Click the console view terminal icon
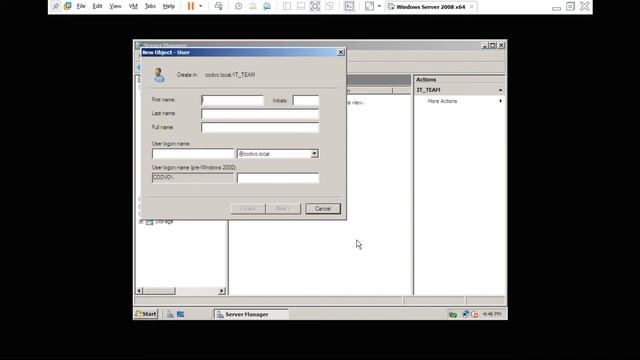 [349, 6]
